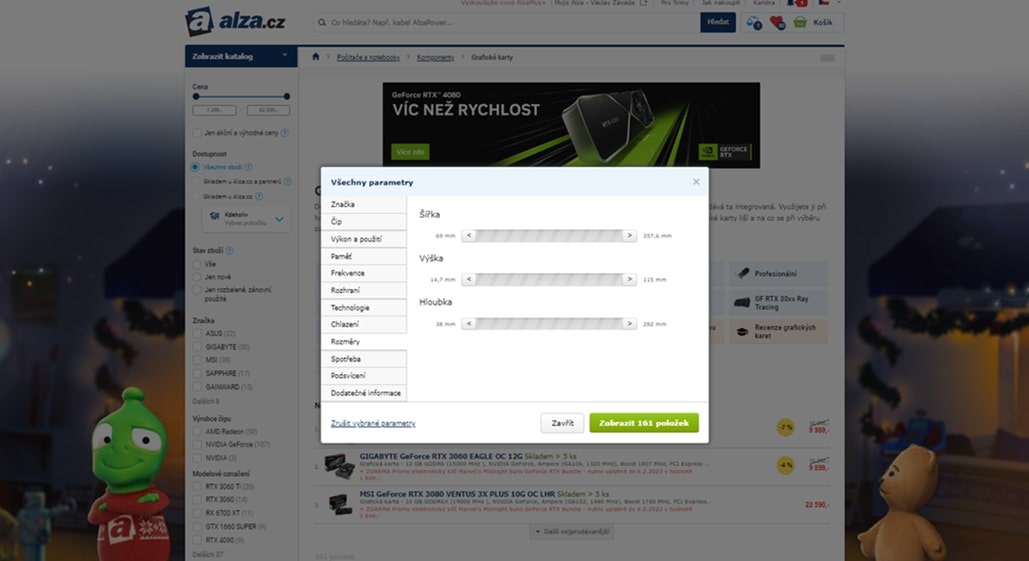Click the right arrow of the Šířka slider
The height and width of the screenshot is (561, 1029).
pos(629,236)
